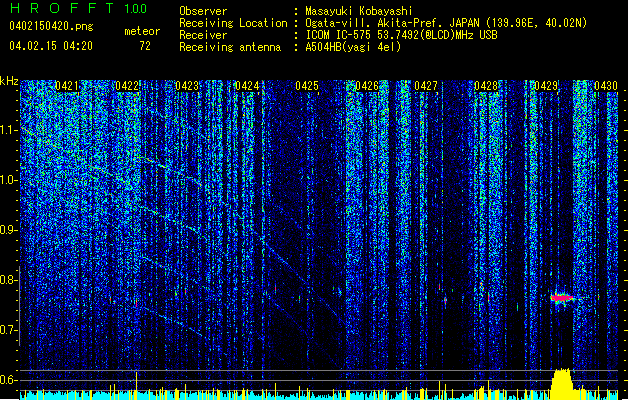The image size is (629, 400).
Task: Click the 'meteor' count label
Action: click(x=142, y=31)
